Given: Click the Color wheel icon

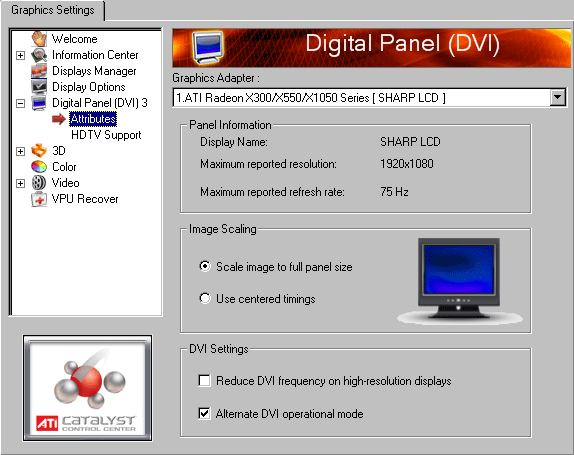Looking at the screenshot, I should click(x=39, y=167).
